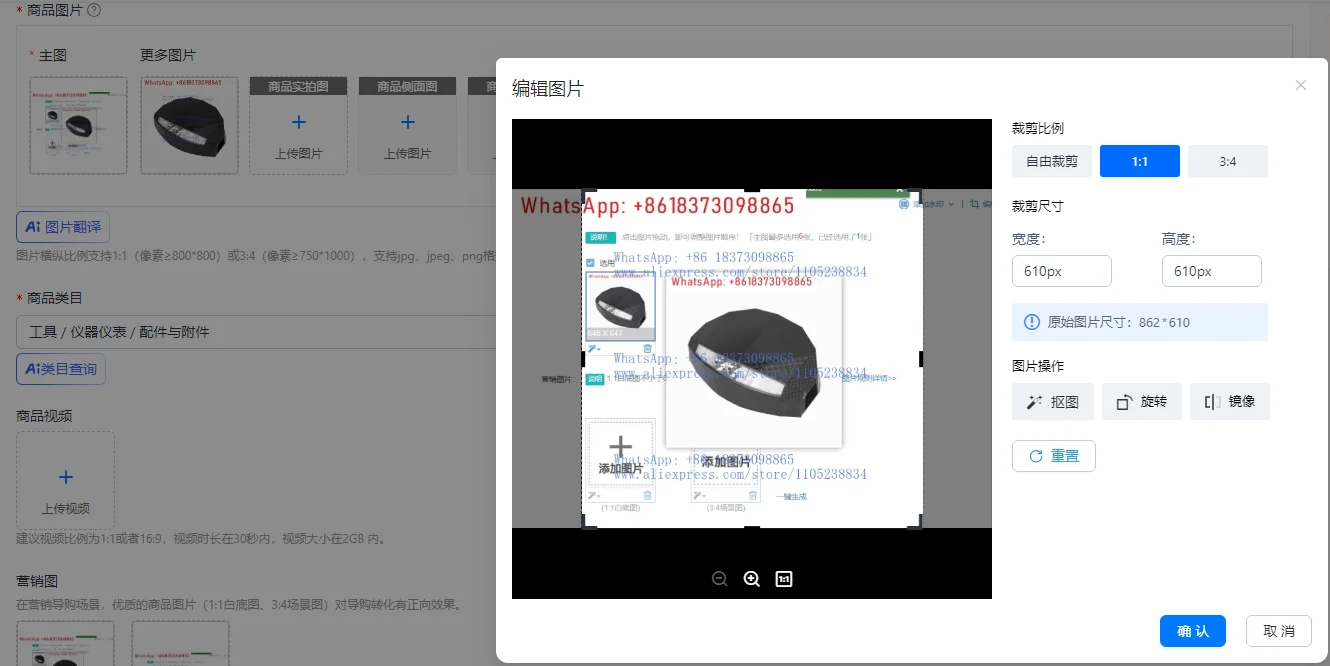The height and width of the screenshot is (666, 1330).
Task: Focus the 宽度 width input field
Action: (x=1062, y=271)
